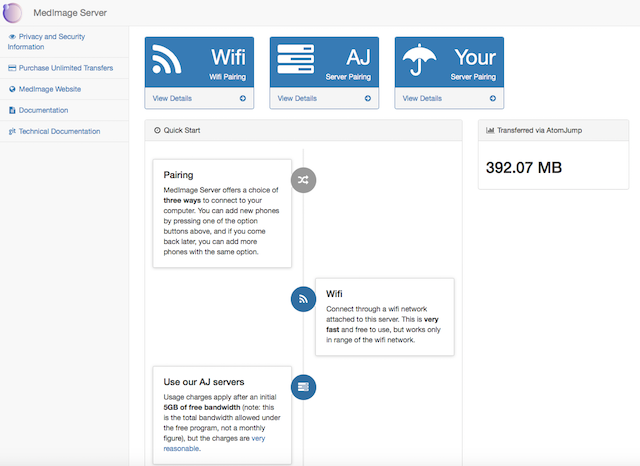Click the git icon beside Technical Documentation
This screenshot has height=466, width=640.
tap(12, 131)
